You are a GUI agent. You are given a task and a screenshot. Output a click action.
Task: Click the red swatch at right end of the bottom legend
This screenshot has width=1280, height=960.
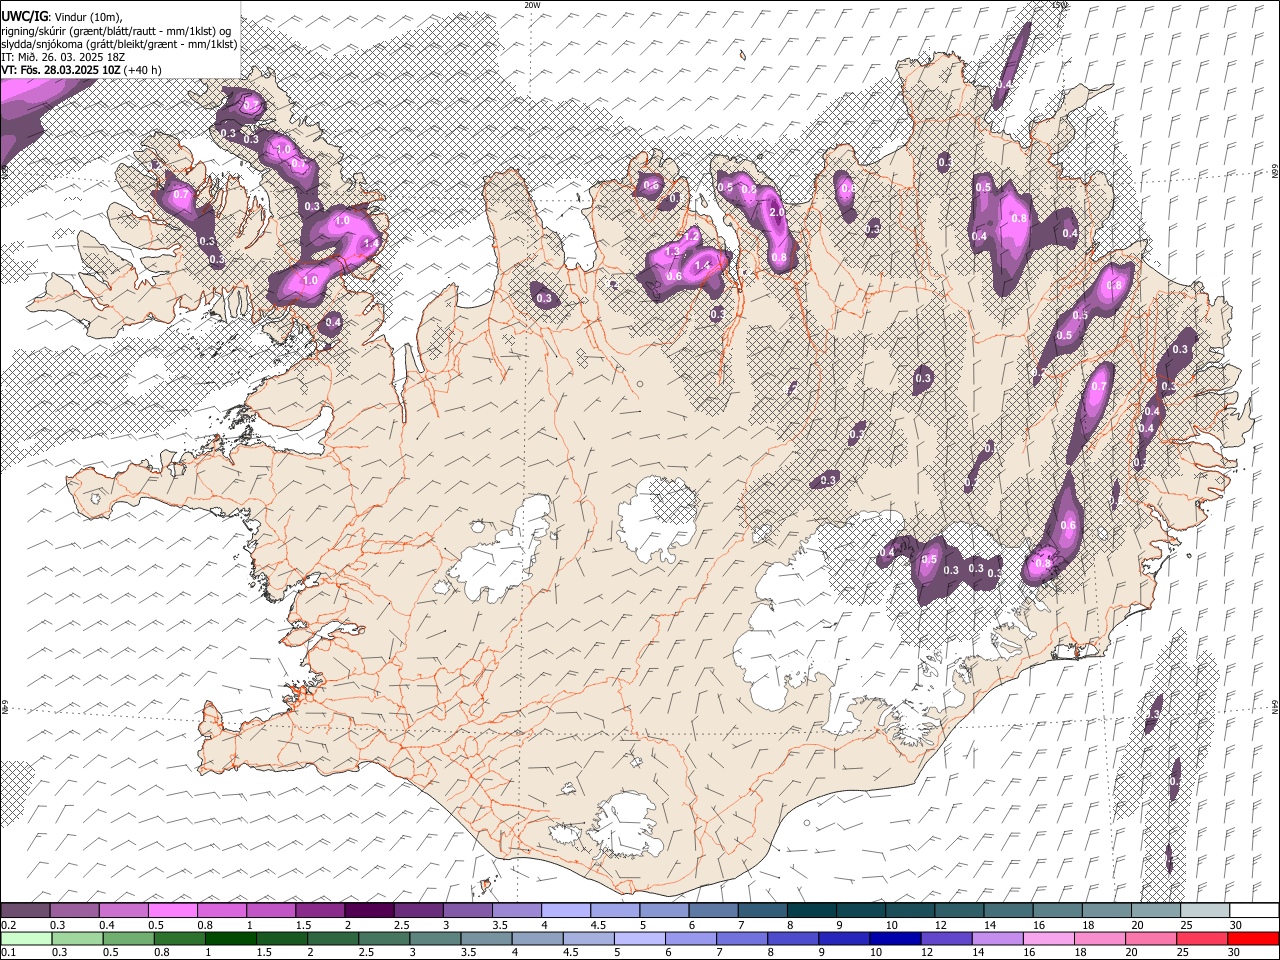(1252, 938)
